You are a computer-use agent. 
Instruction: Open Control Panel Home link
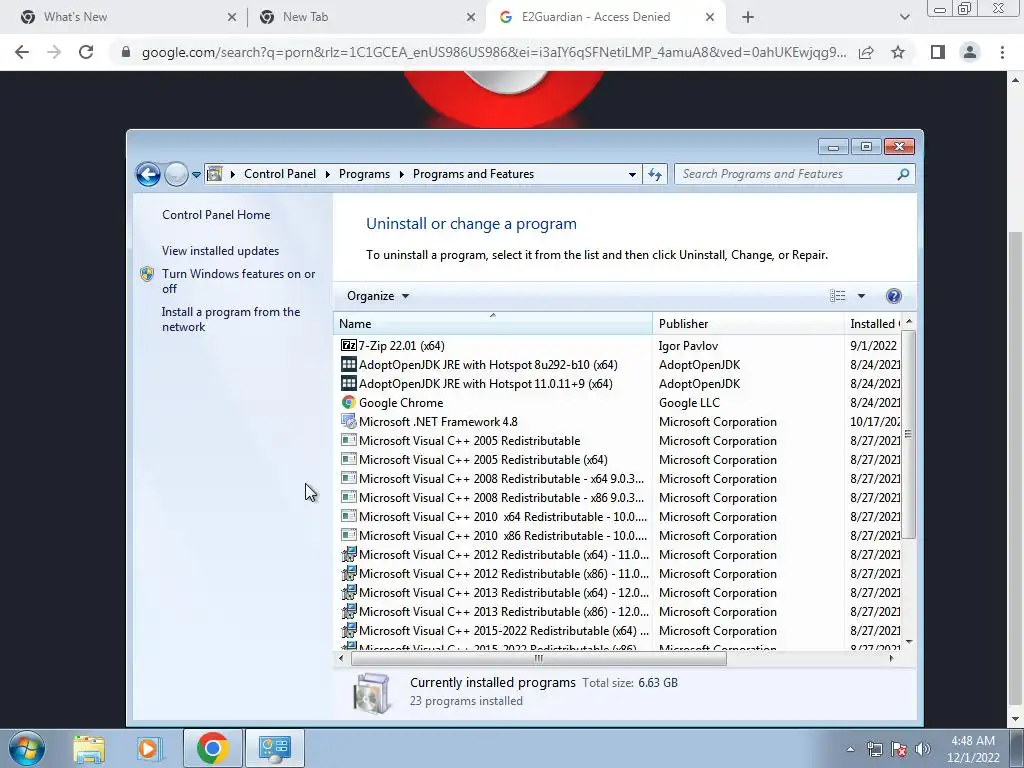pyautogui.click(x=216, y=215)
